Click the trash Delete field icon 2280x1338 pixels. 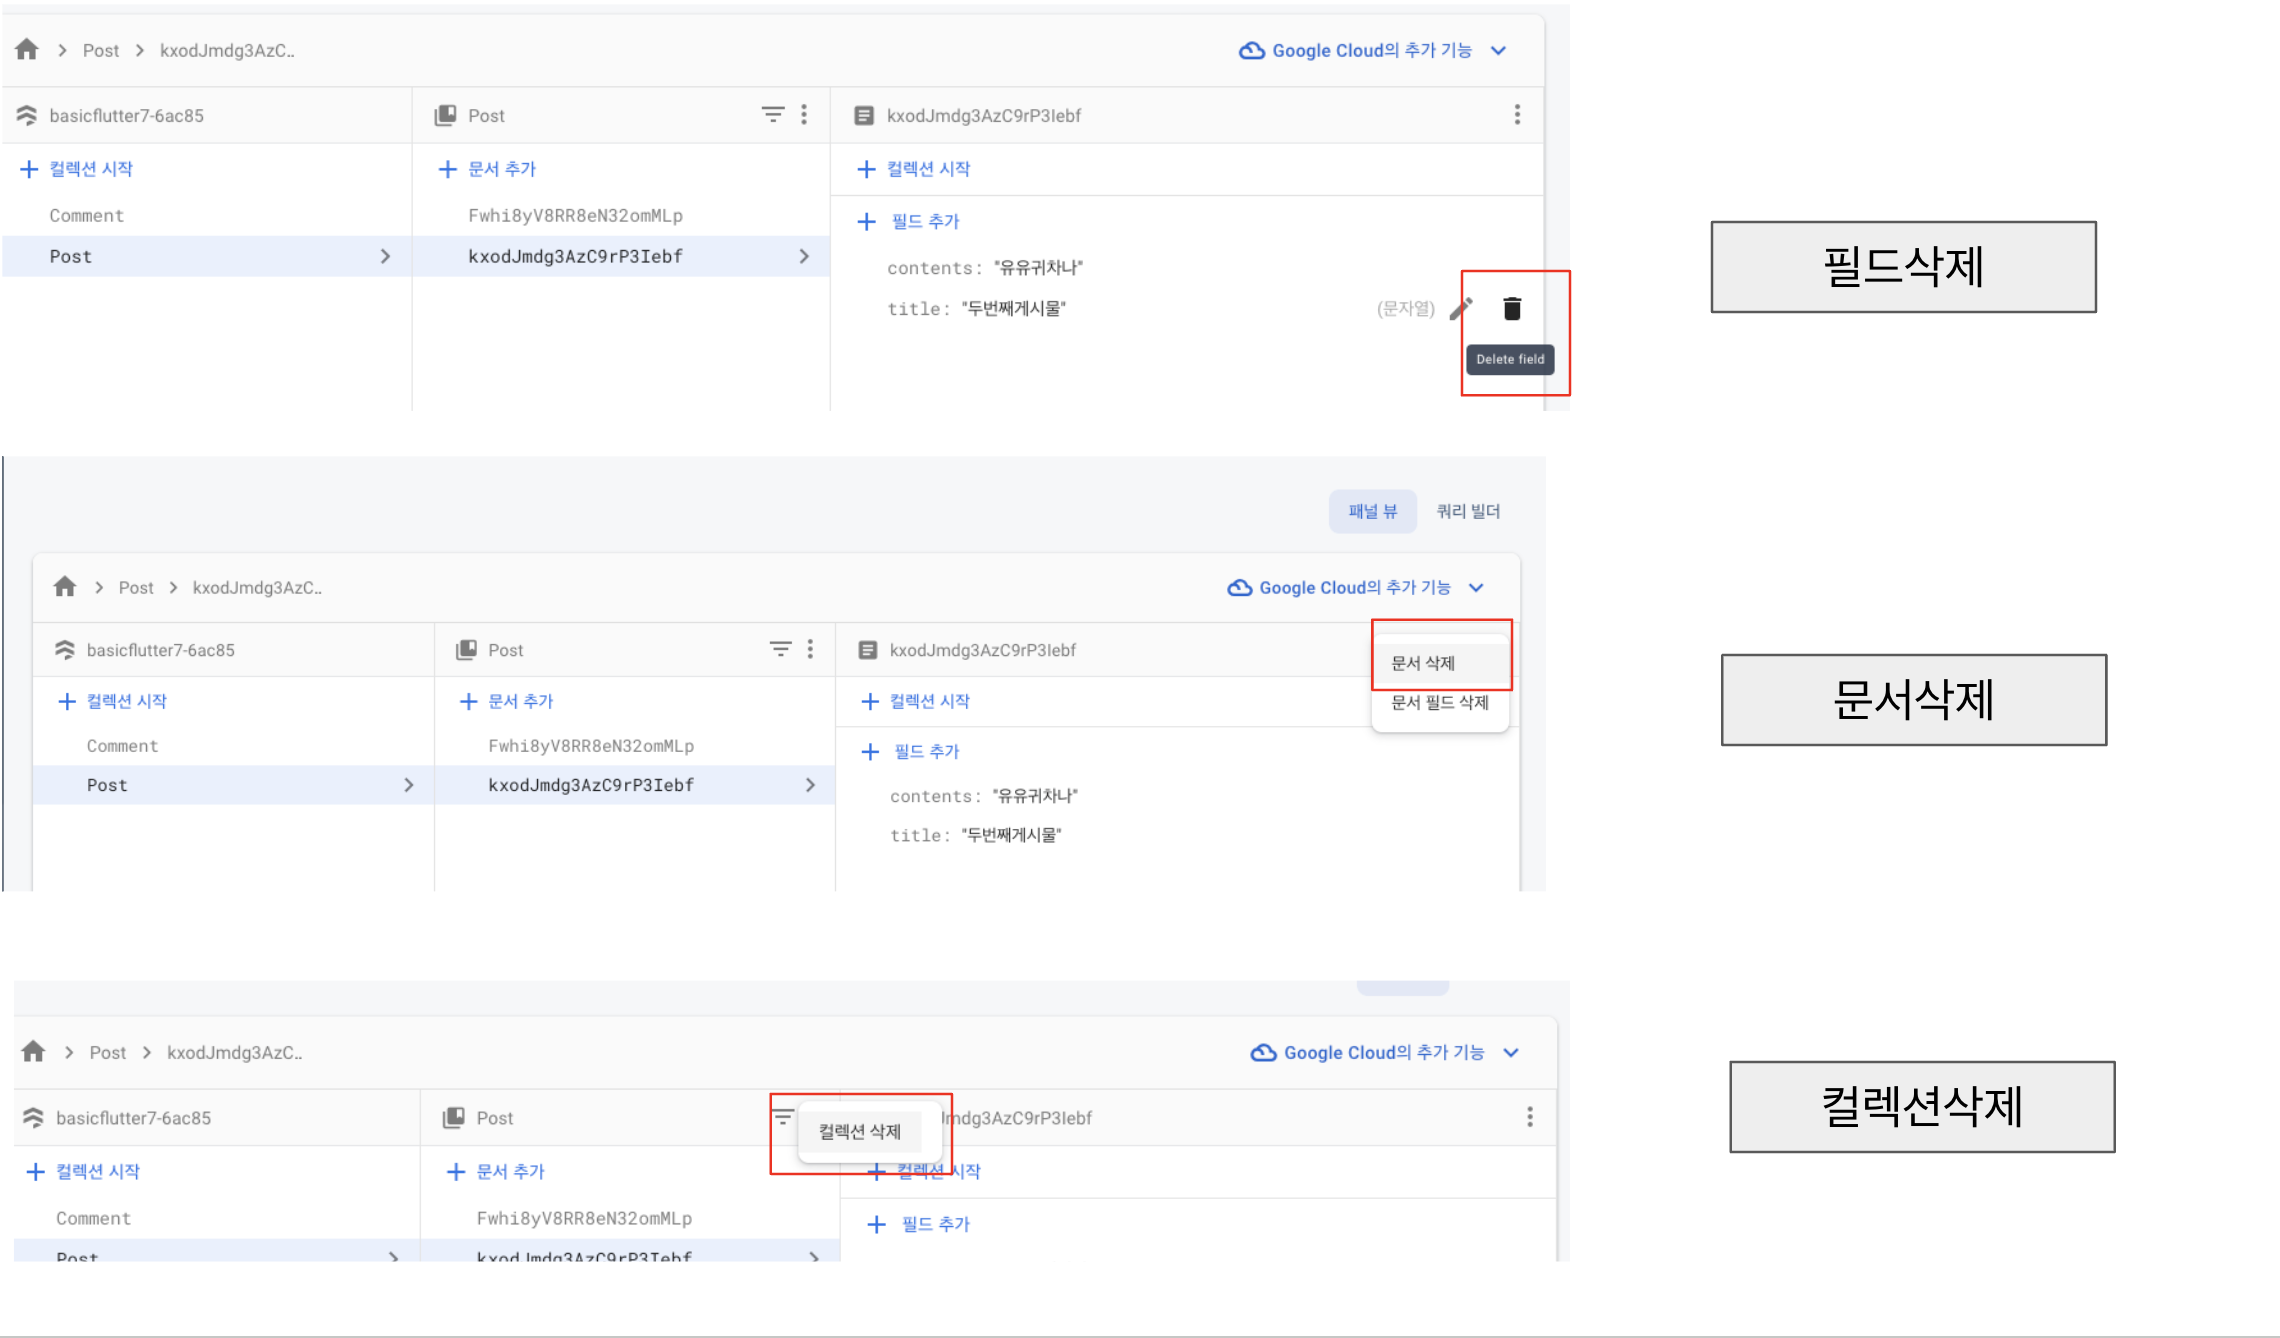point(1512,309)
